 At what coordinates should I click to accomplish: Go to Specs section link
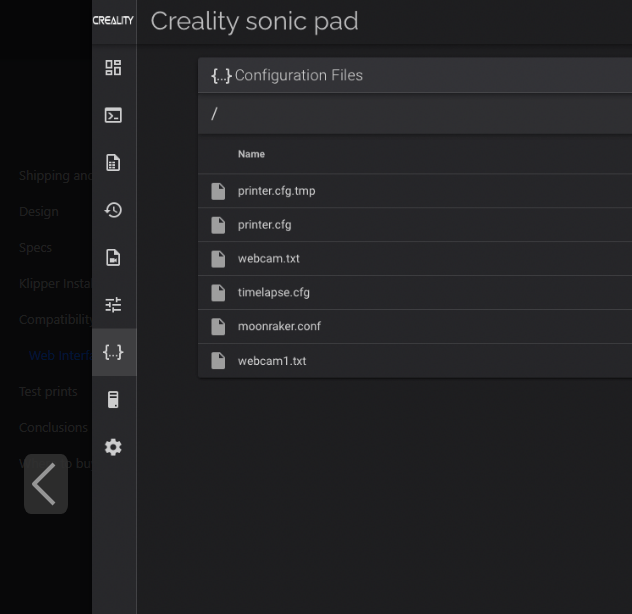coord(35,248)
